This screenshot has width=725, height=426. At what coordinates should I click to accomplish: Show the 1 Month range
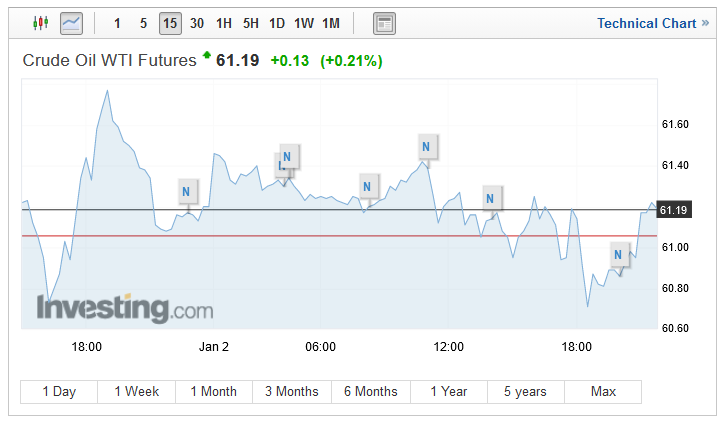pyautogui.click(x=214, y=392)
